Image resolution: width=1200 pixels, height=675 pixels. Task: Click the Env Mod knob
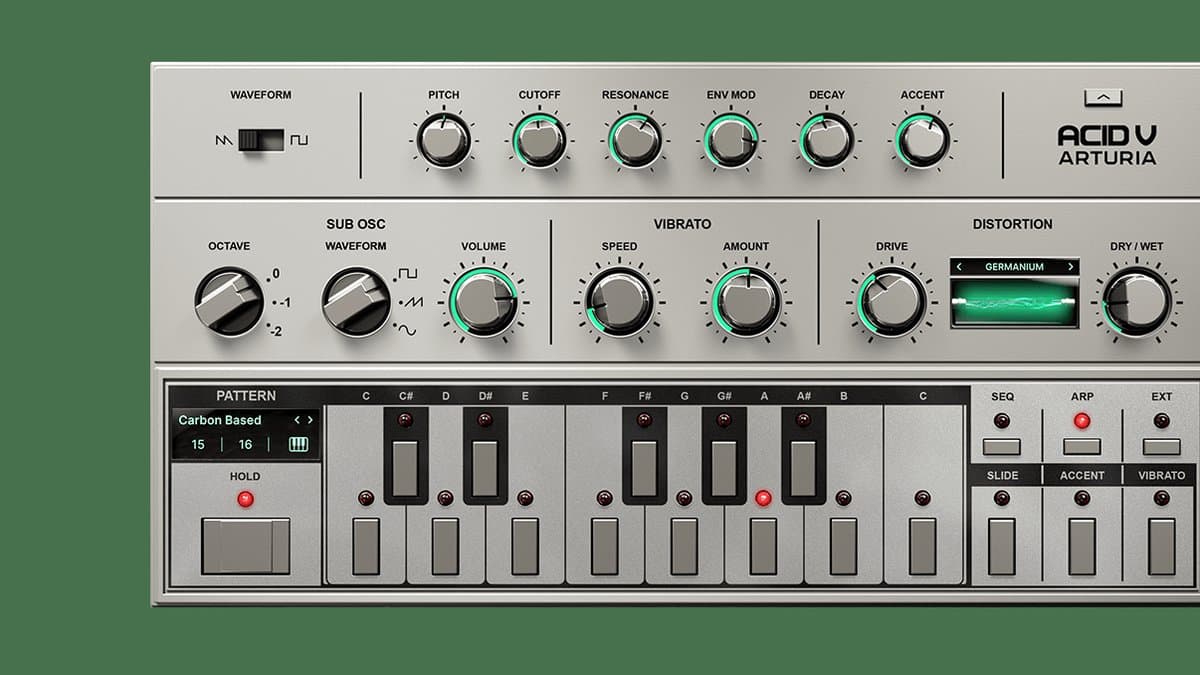point(730,141)
